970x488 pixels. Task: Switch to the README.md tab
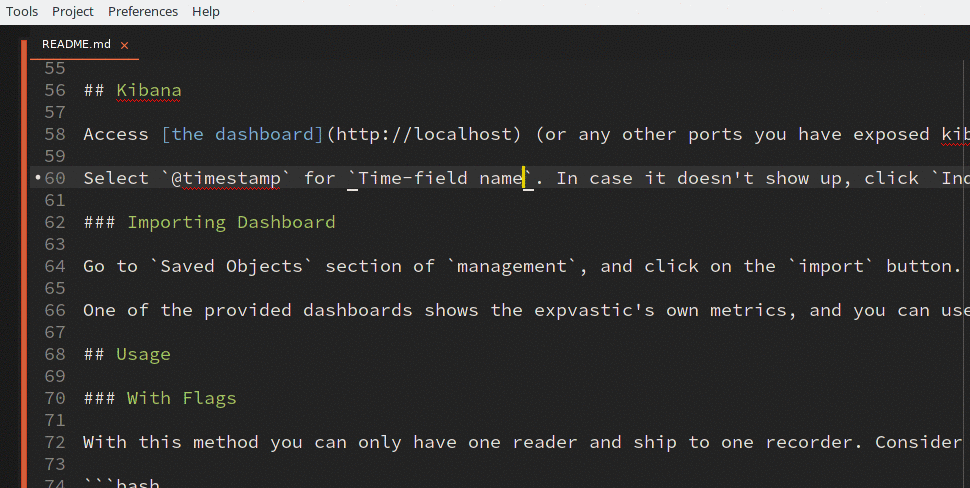click(76, 44)
